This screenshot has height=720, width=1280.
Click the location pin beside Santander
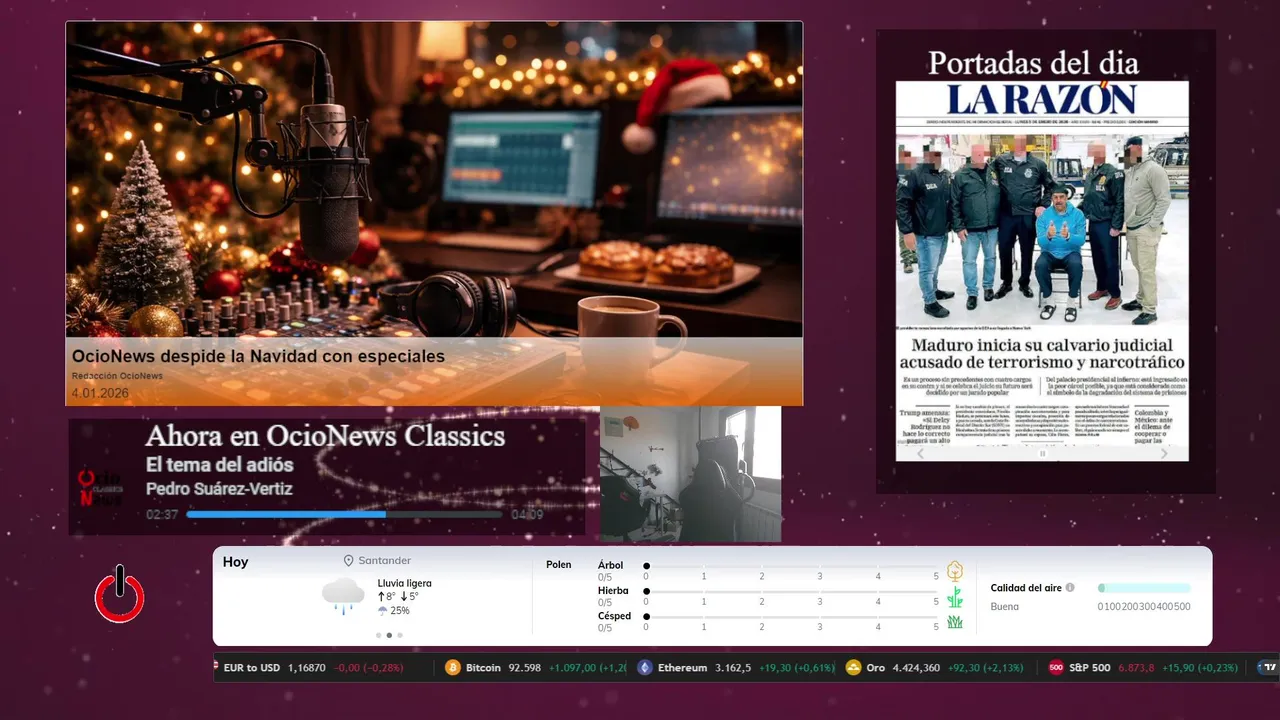tap(349, 561)
